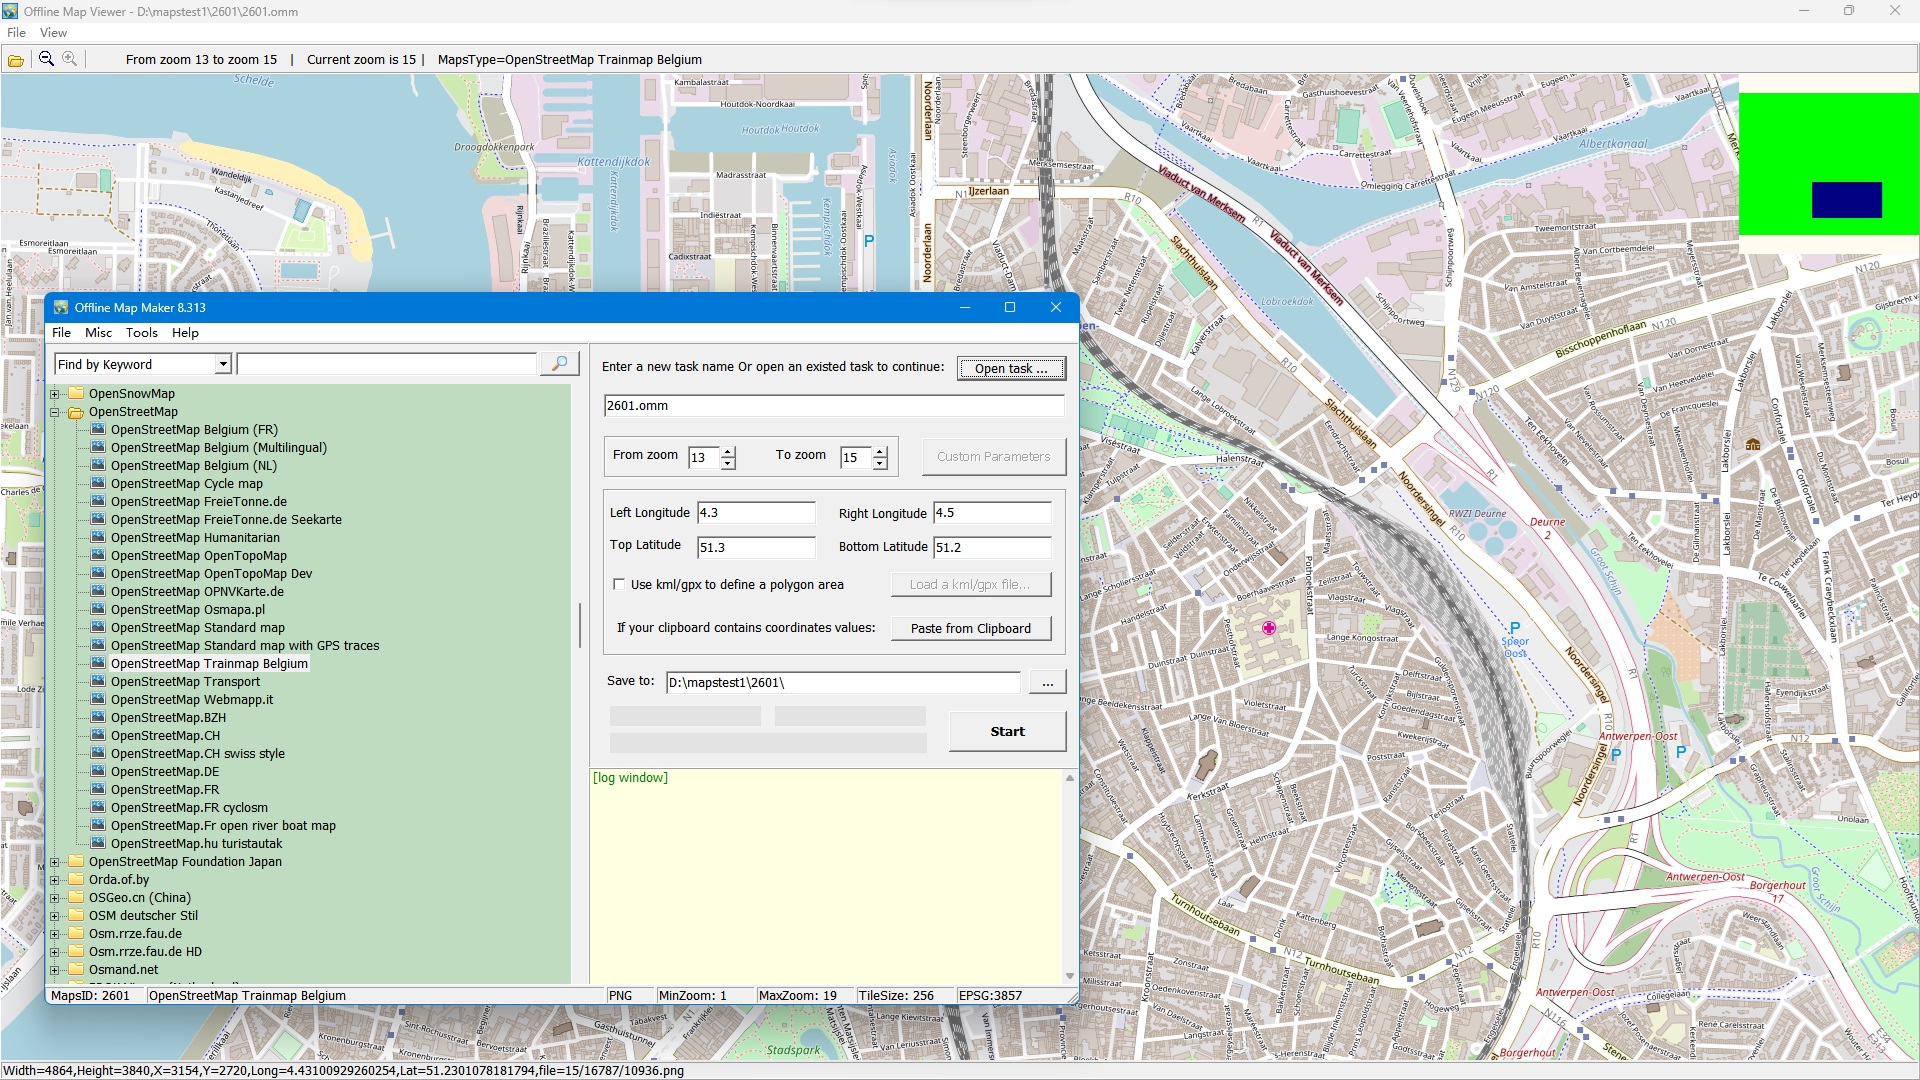
Task: Click the zoom in magnifier in Map Viewer toolbar
Action: coord(70,59)
